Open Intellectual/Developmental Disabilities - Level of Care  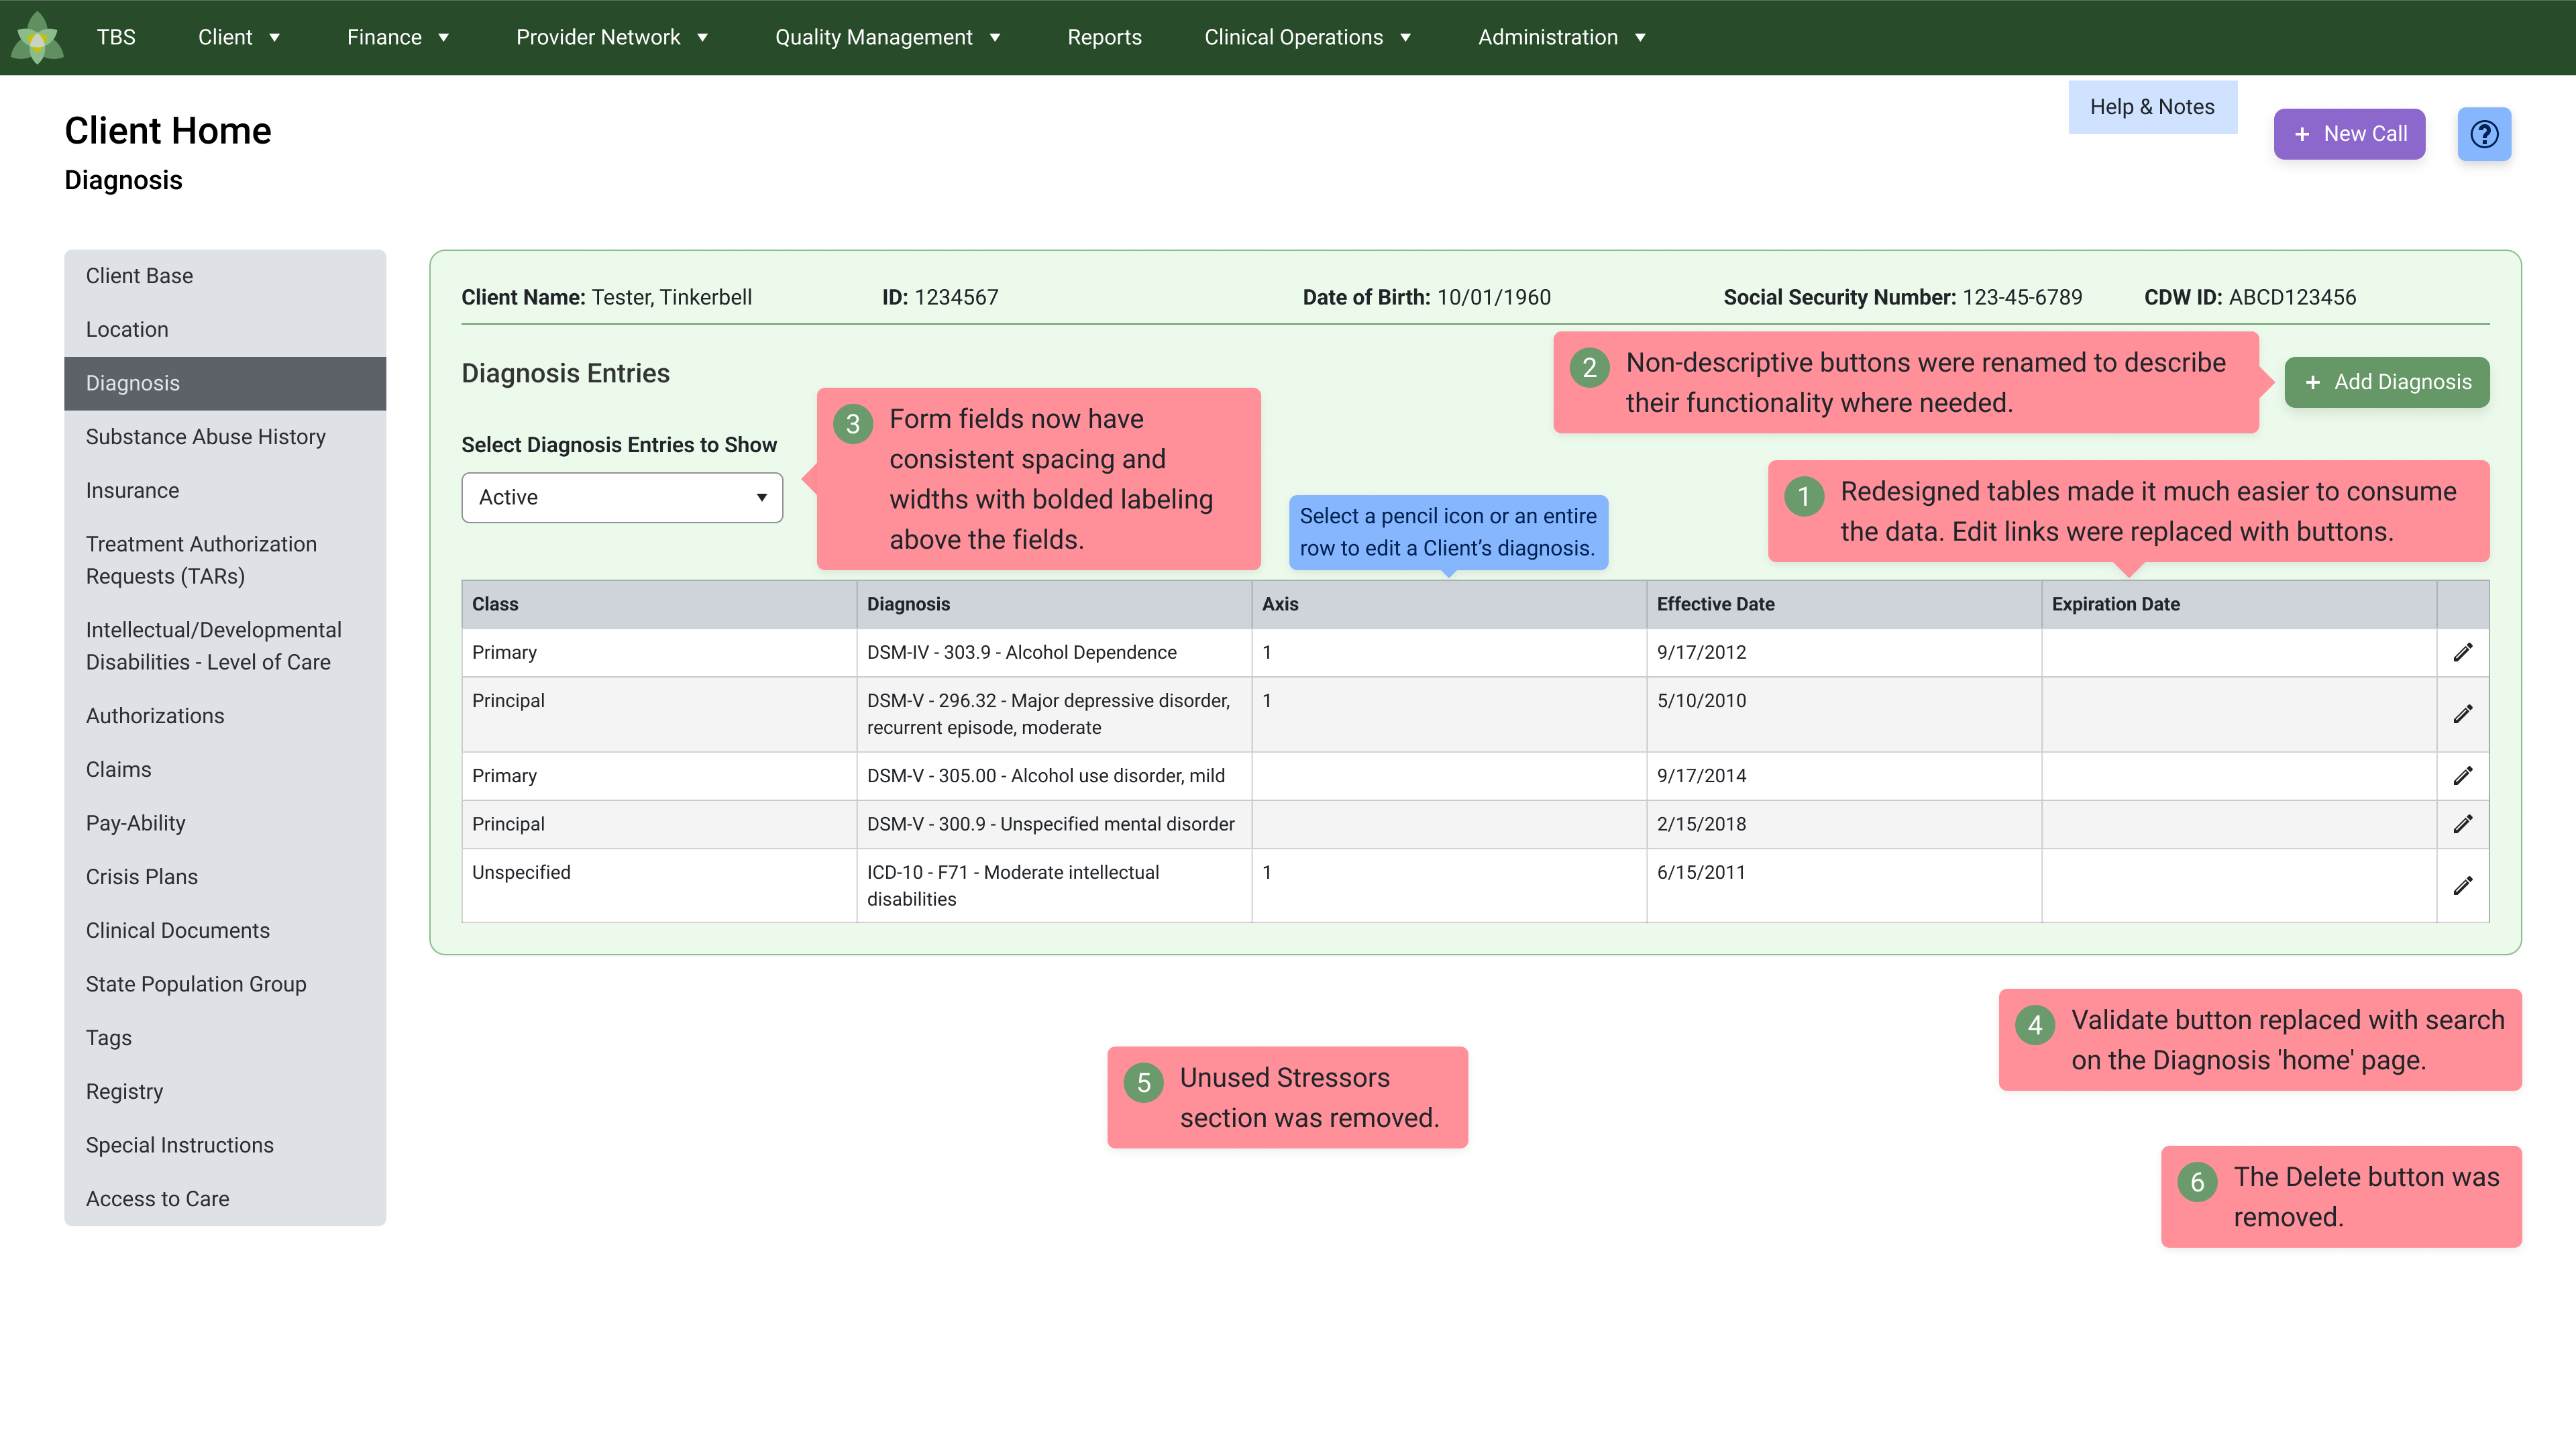(x=225, y=646)
